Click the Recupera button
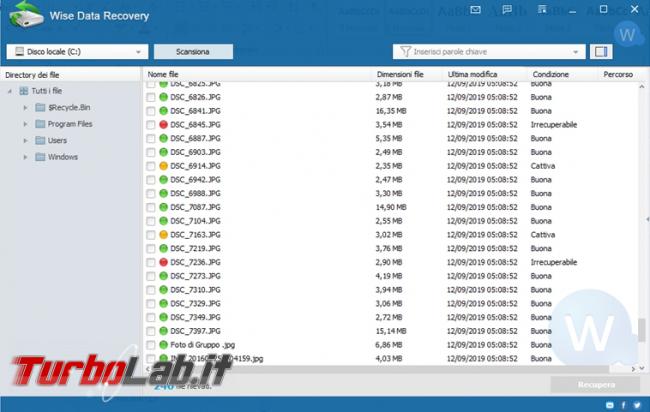The height and width of the screenshot is (412, 650). click(x=595, y=385)
